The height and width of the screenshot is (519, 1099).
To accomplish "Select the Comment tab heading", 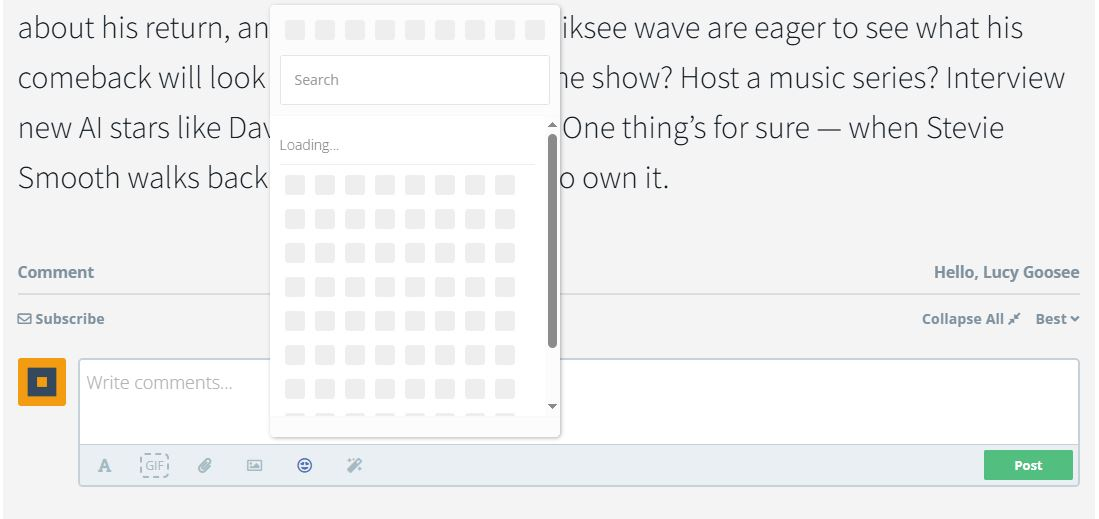I will tap(56, 272).
